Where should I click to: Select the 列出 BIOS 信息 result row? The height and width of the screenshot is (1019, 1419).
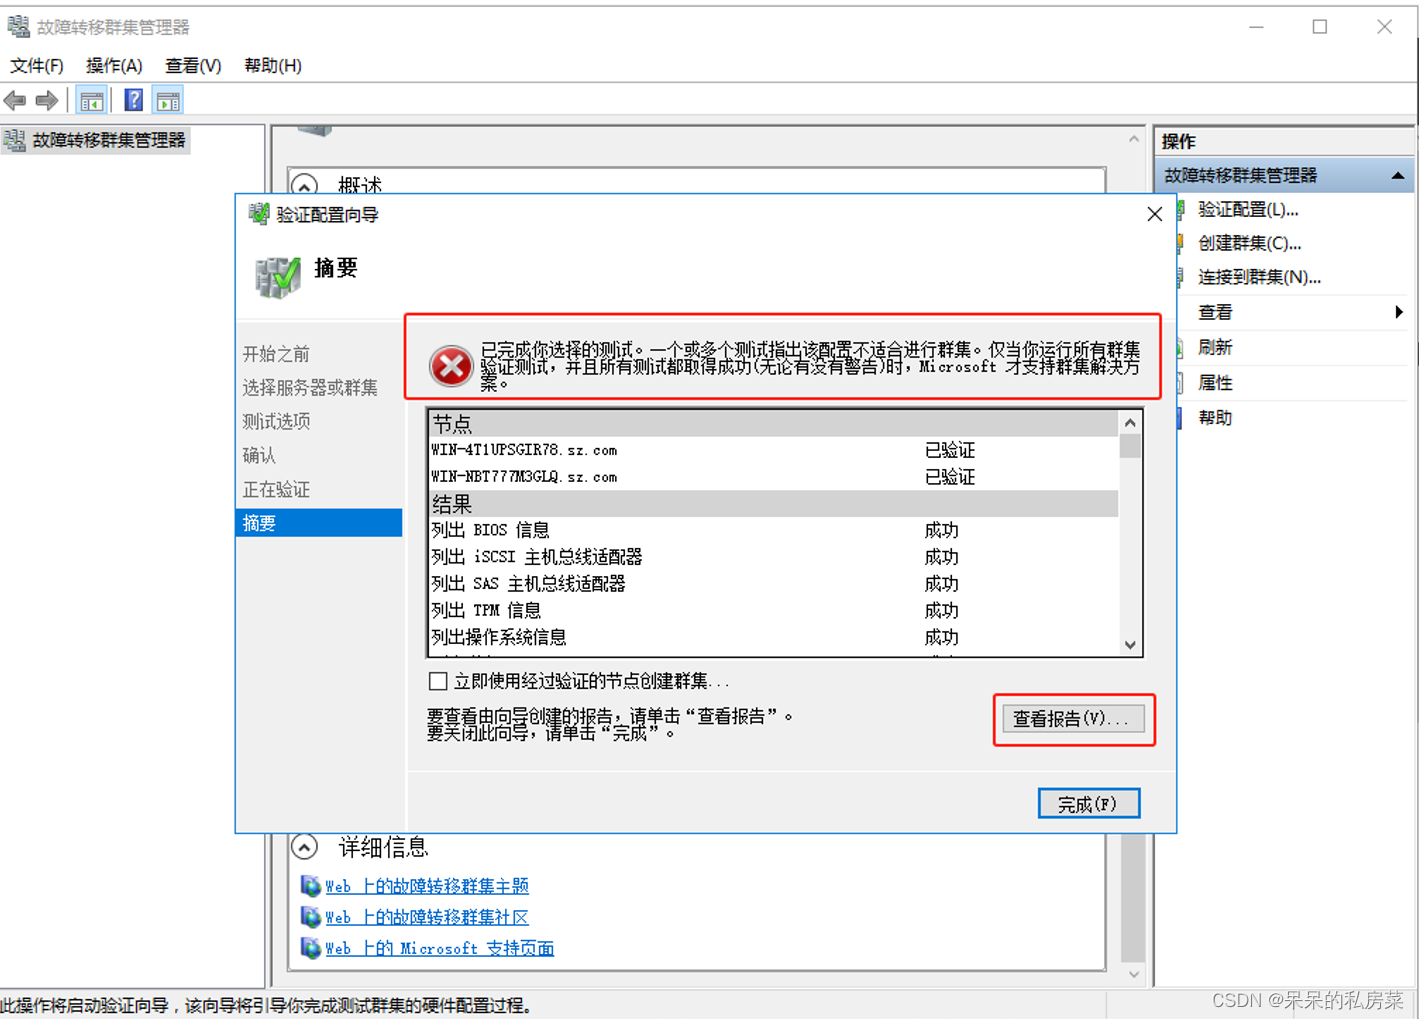773,530
